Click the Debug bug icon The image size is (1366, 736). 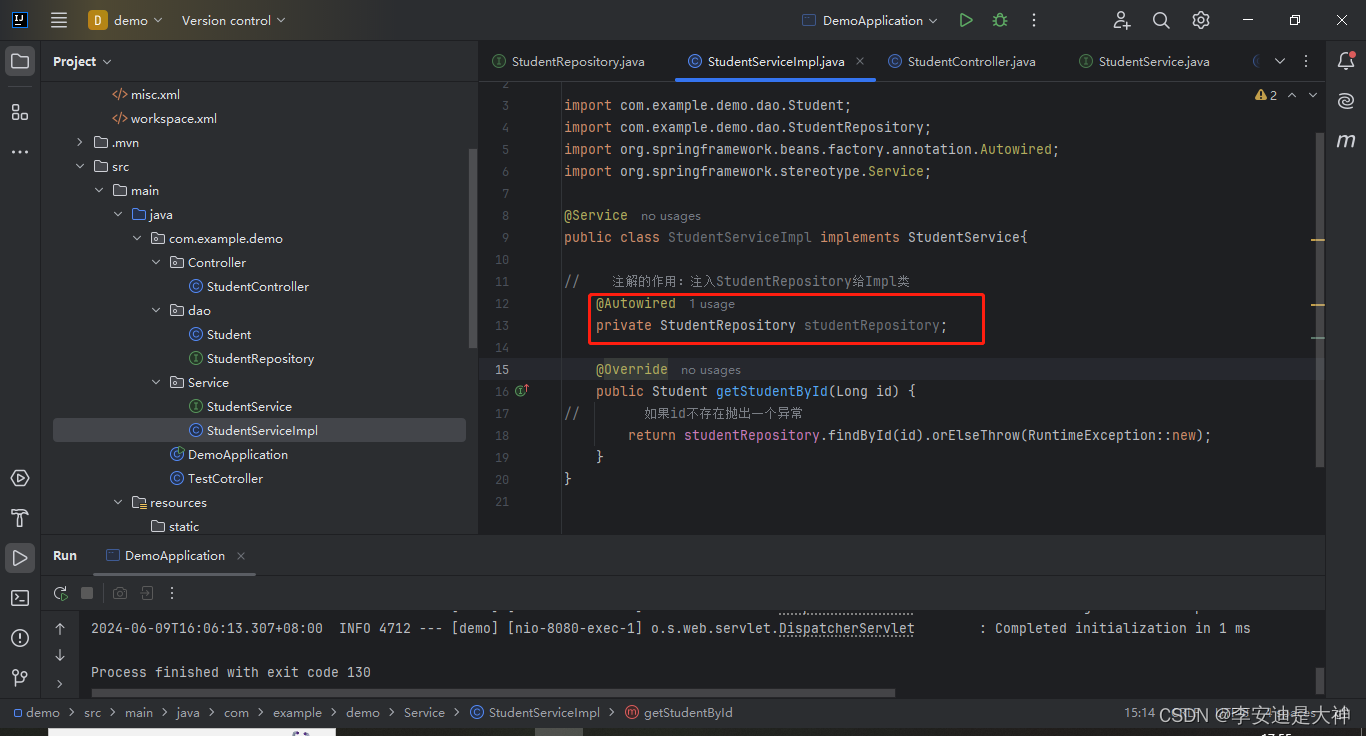pos(999,20)
